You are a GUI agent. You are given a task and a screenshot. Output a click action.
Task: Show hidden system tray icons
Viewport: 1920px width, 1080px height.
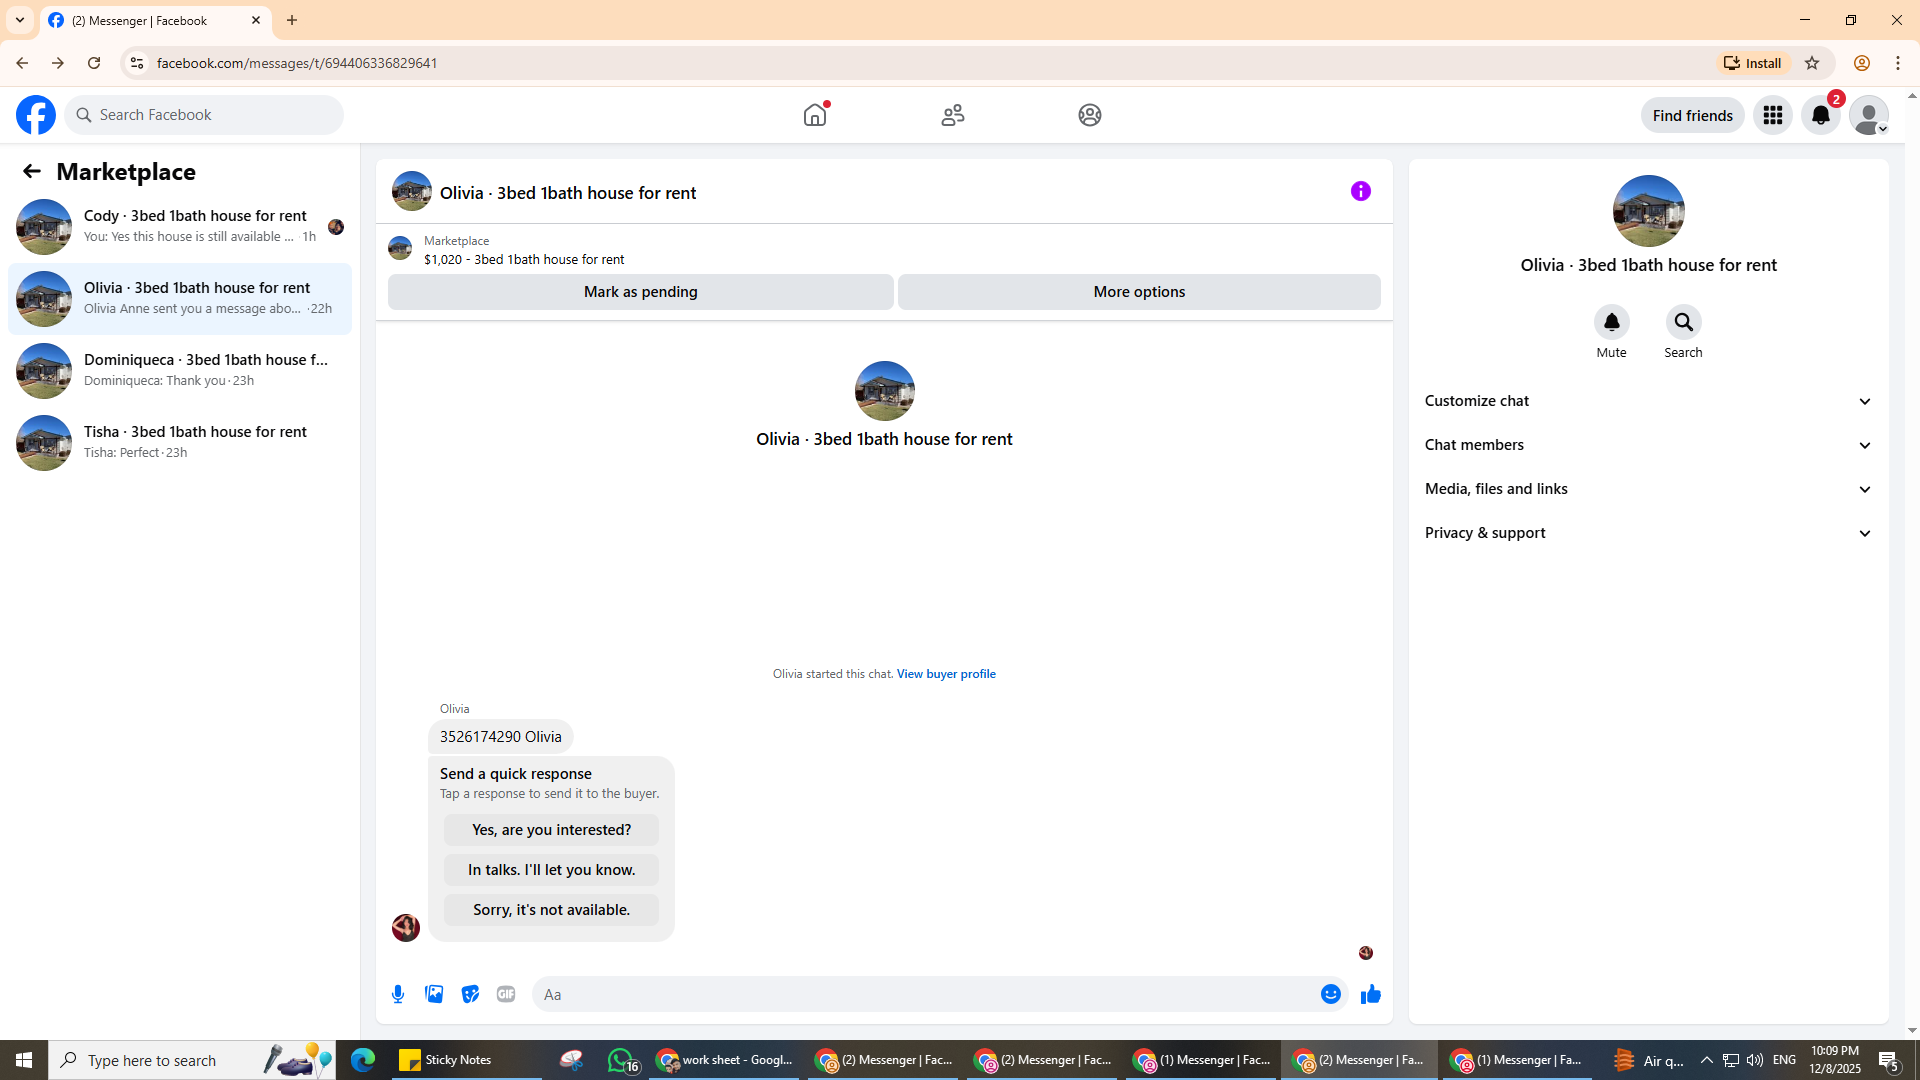click(x=1706, y=1060)
